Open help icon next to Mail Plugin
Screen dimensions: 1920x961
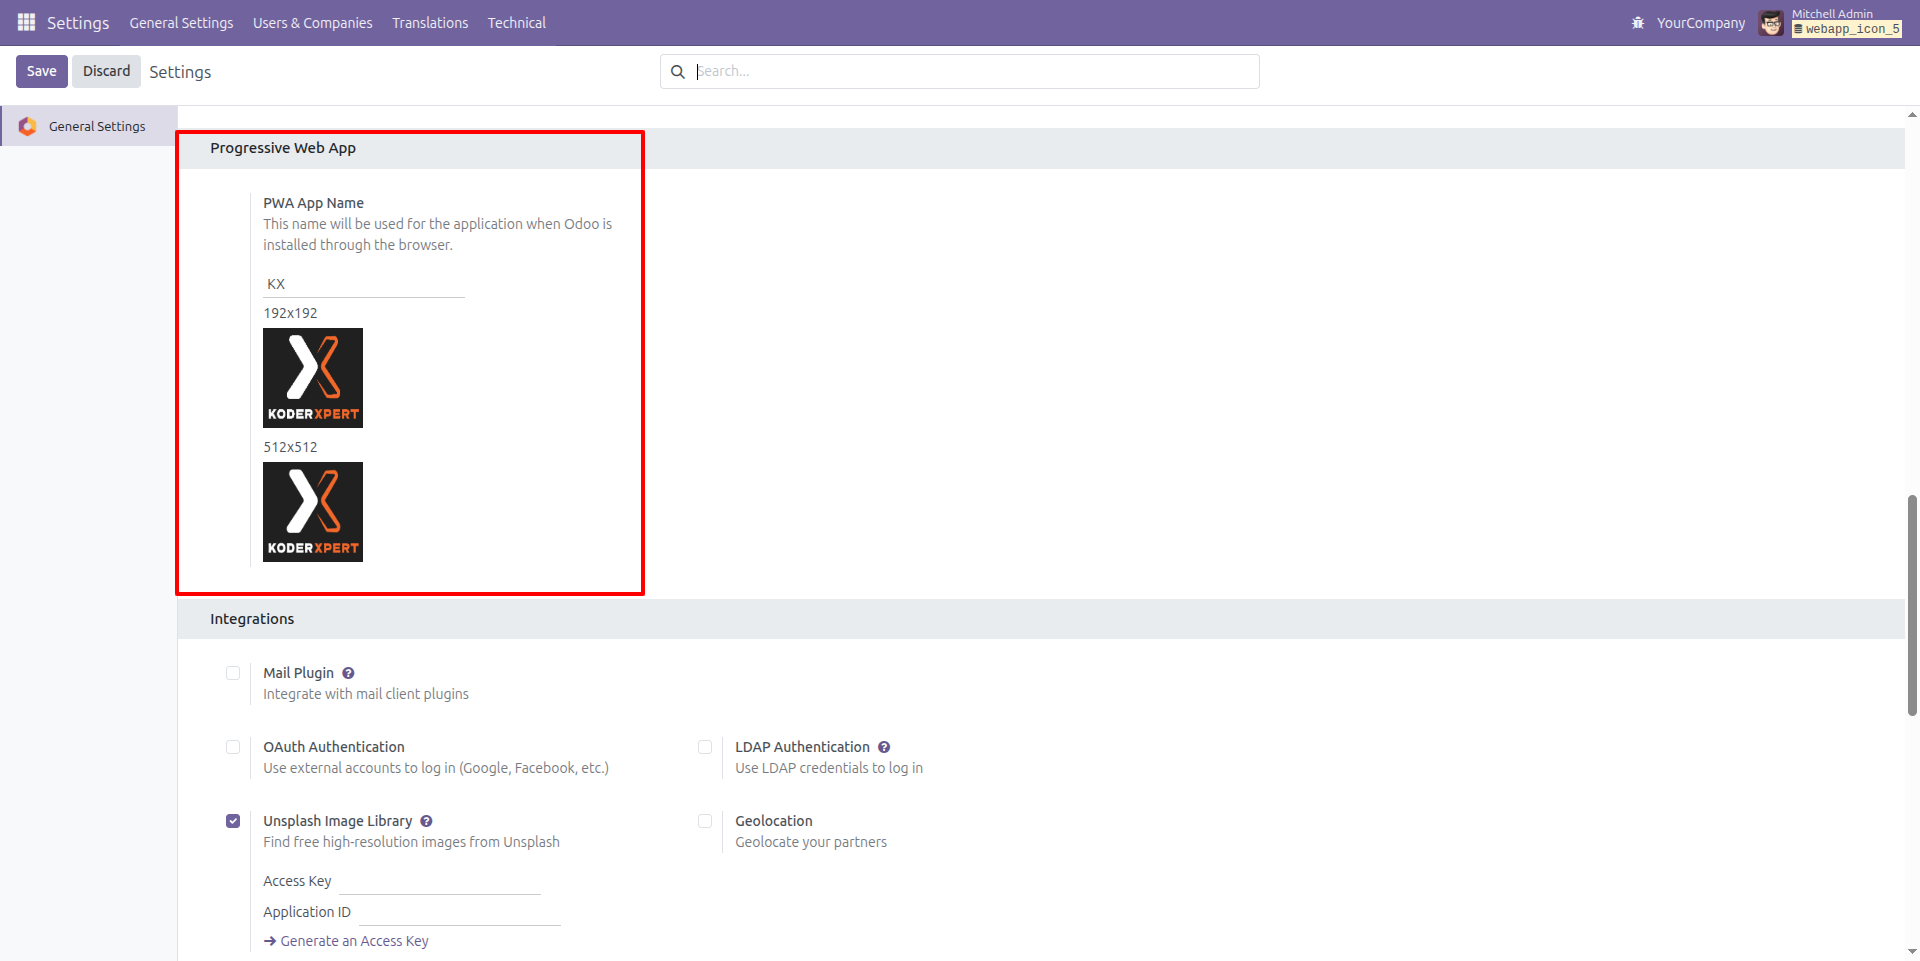pyautogui.click(x=348, y=673)
